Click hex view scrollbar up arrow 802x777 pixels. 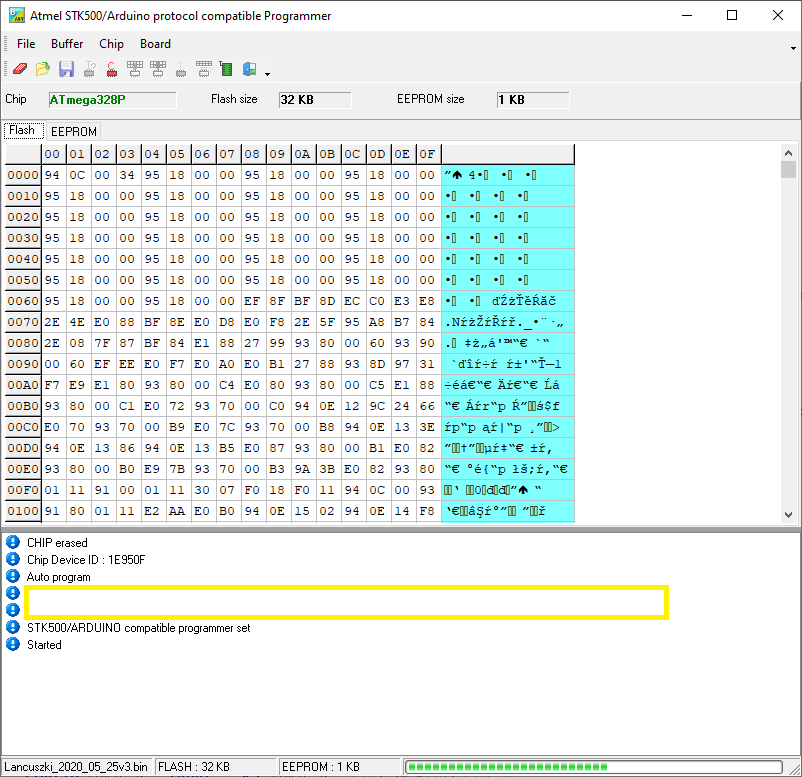click(x=788, y=153)
